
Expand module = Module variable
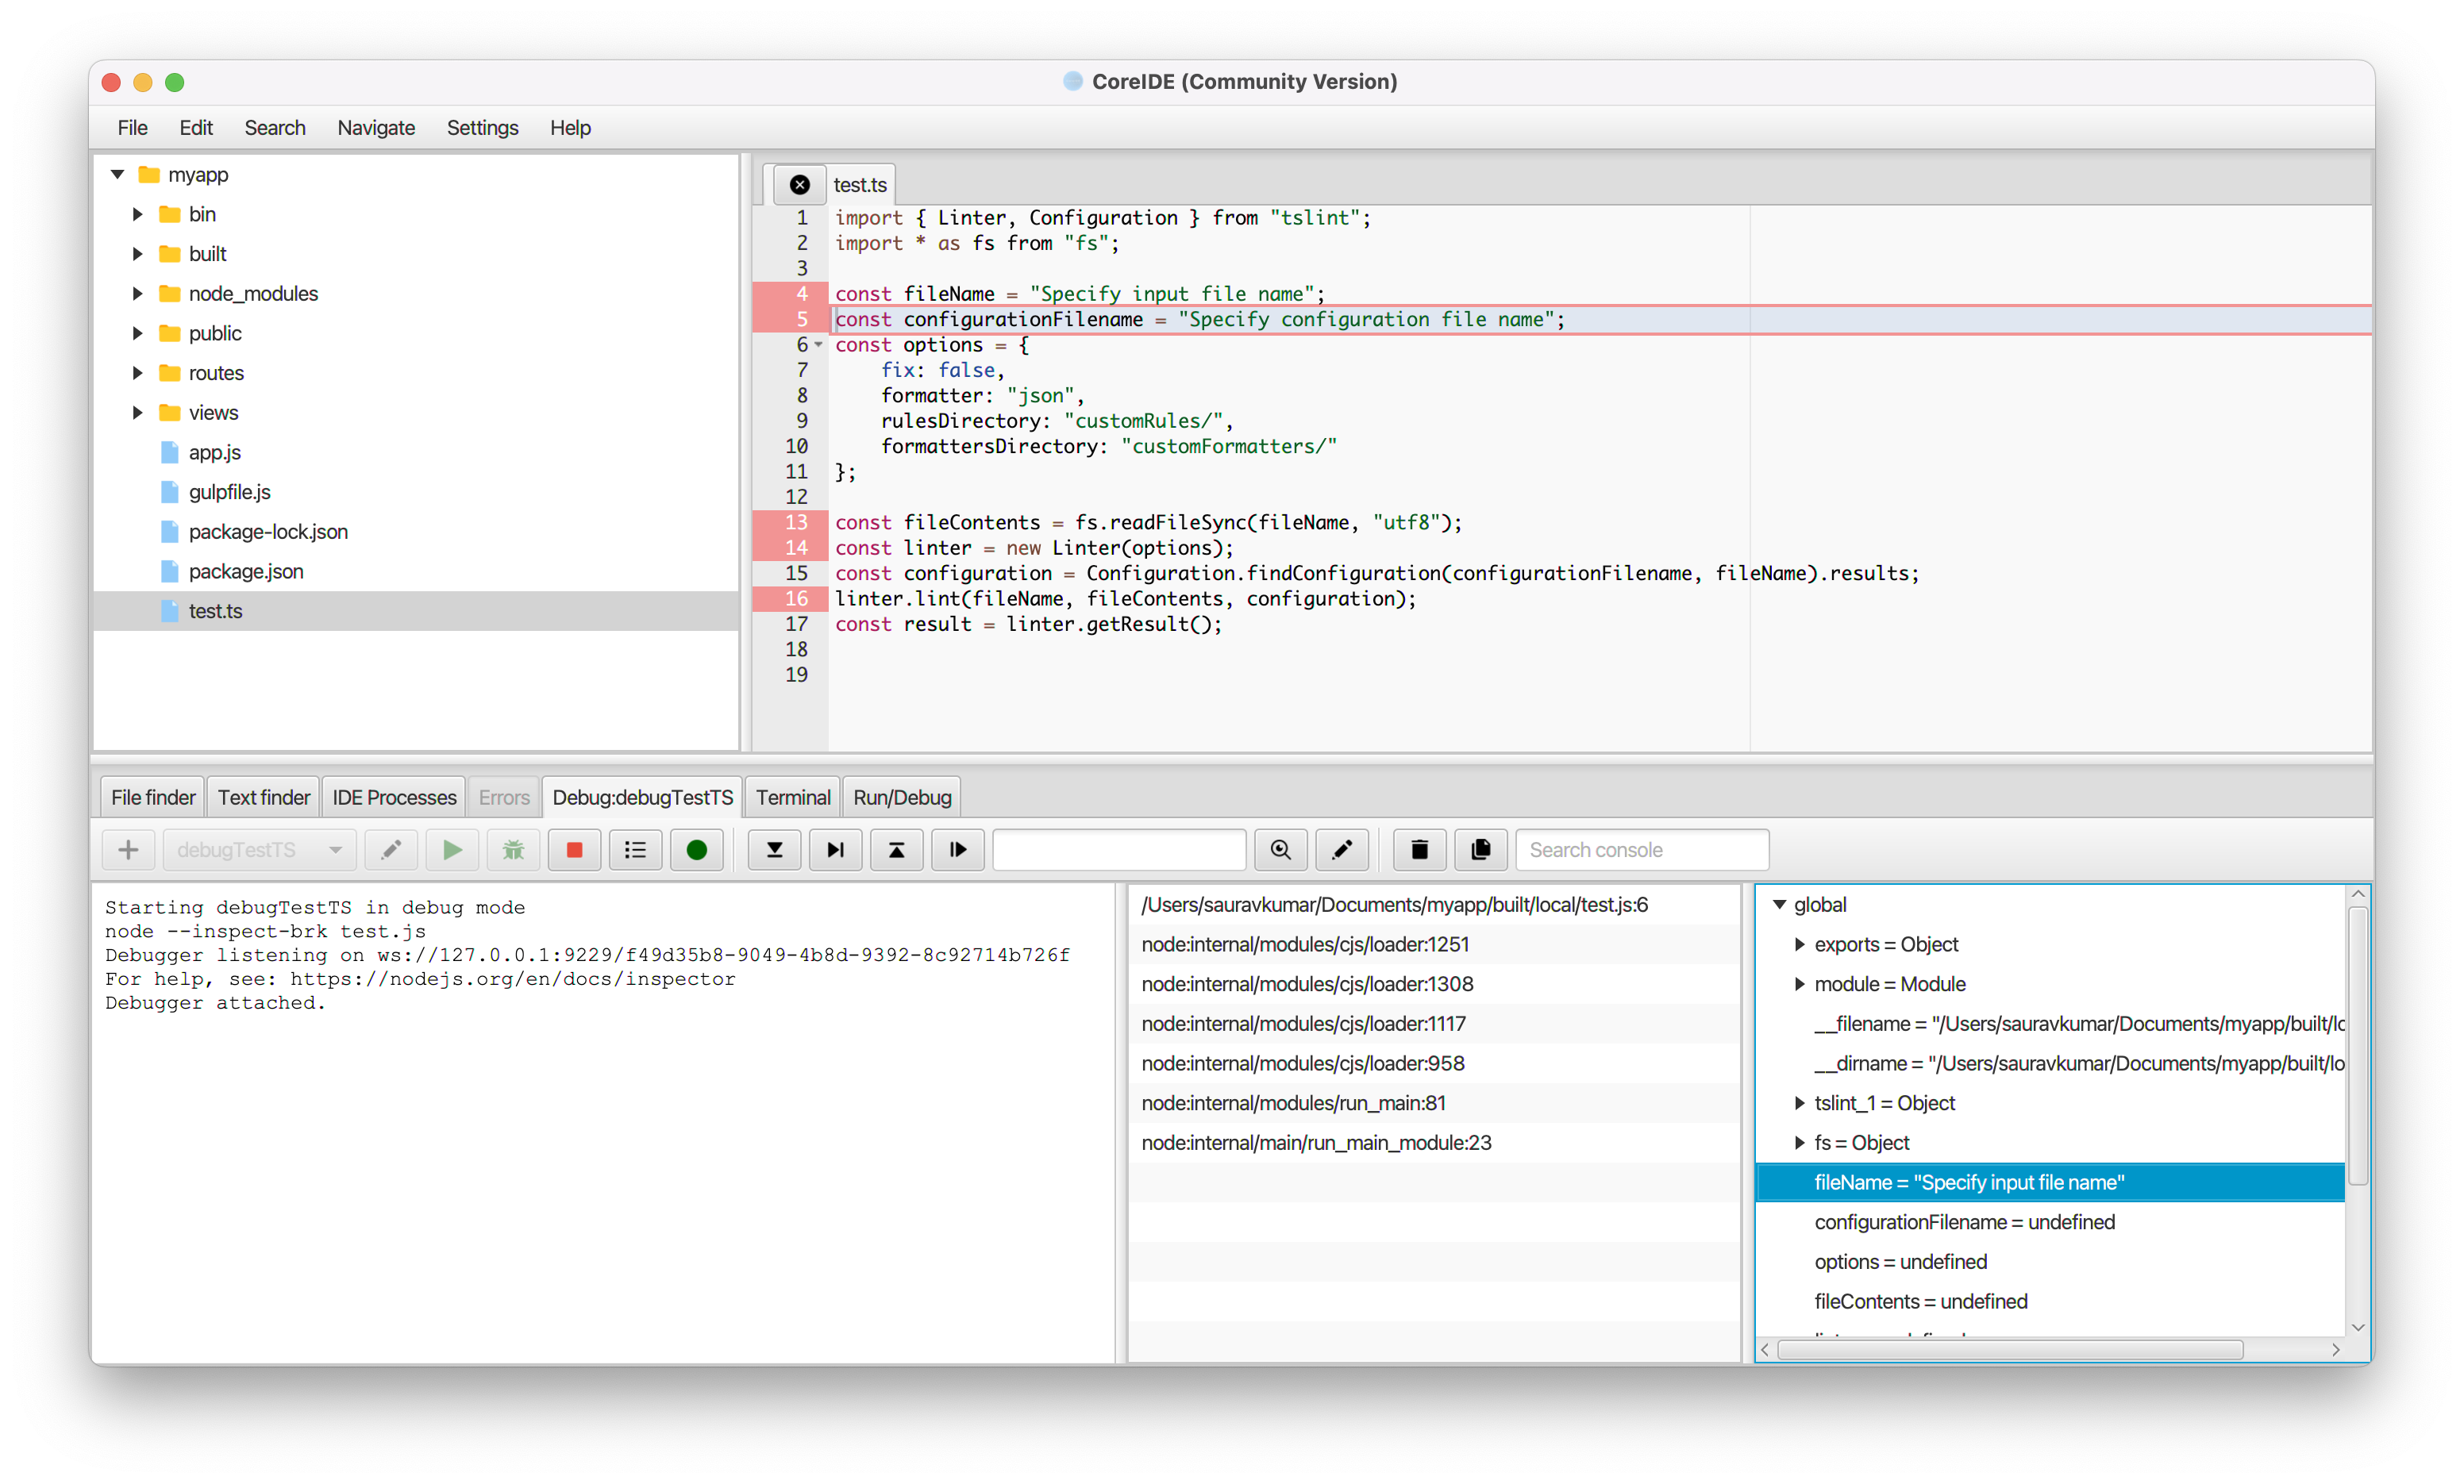pos(1799,985)
